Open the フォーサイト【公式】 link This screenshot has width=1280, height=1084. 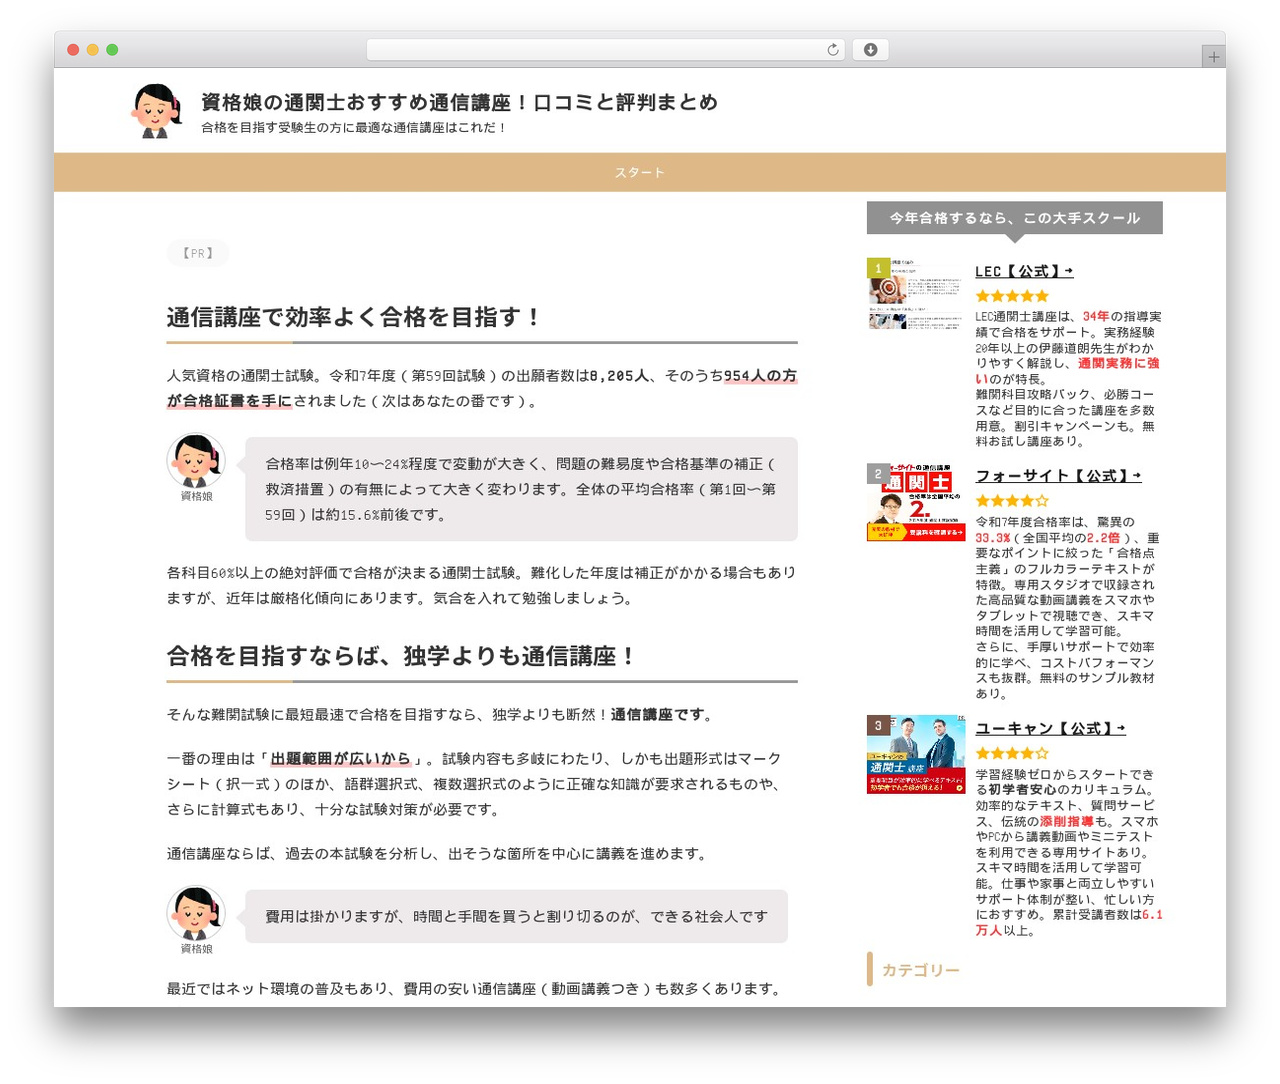pyautogui.click(x=1058, y=476)
